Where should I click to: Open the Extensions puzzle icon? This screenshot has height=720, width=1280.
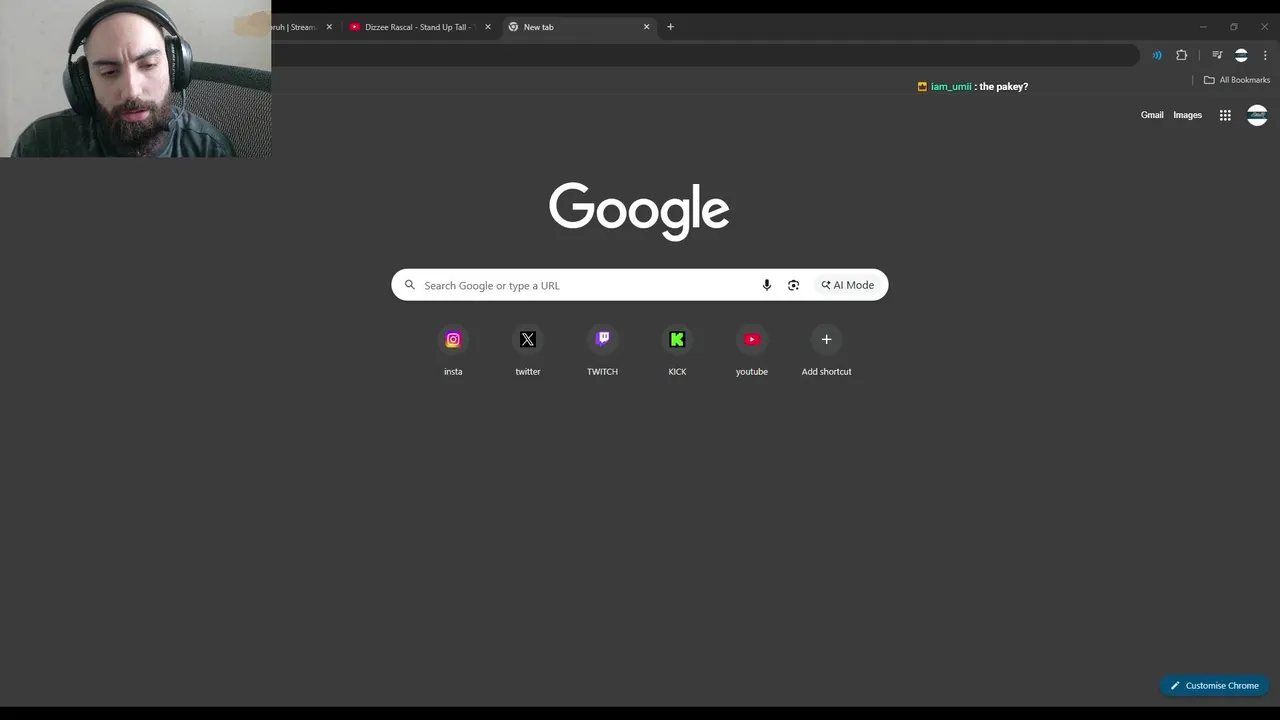pos(1181,55)
